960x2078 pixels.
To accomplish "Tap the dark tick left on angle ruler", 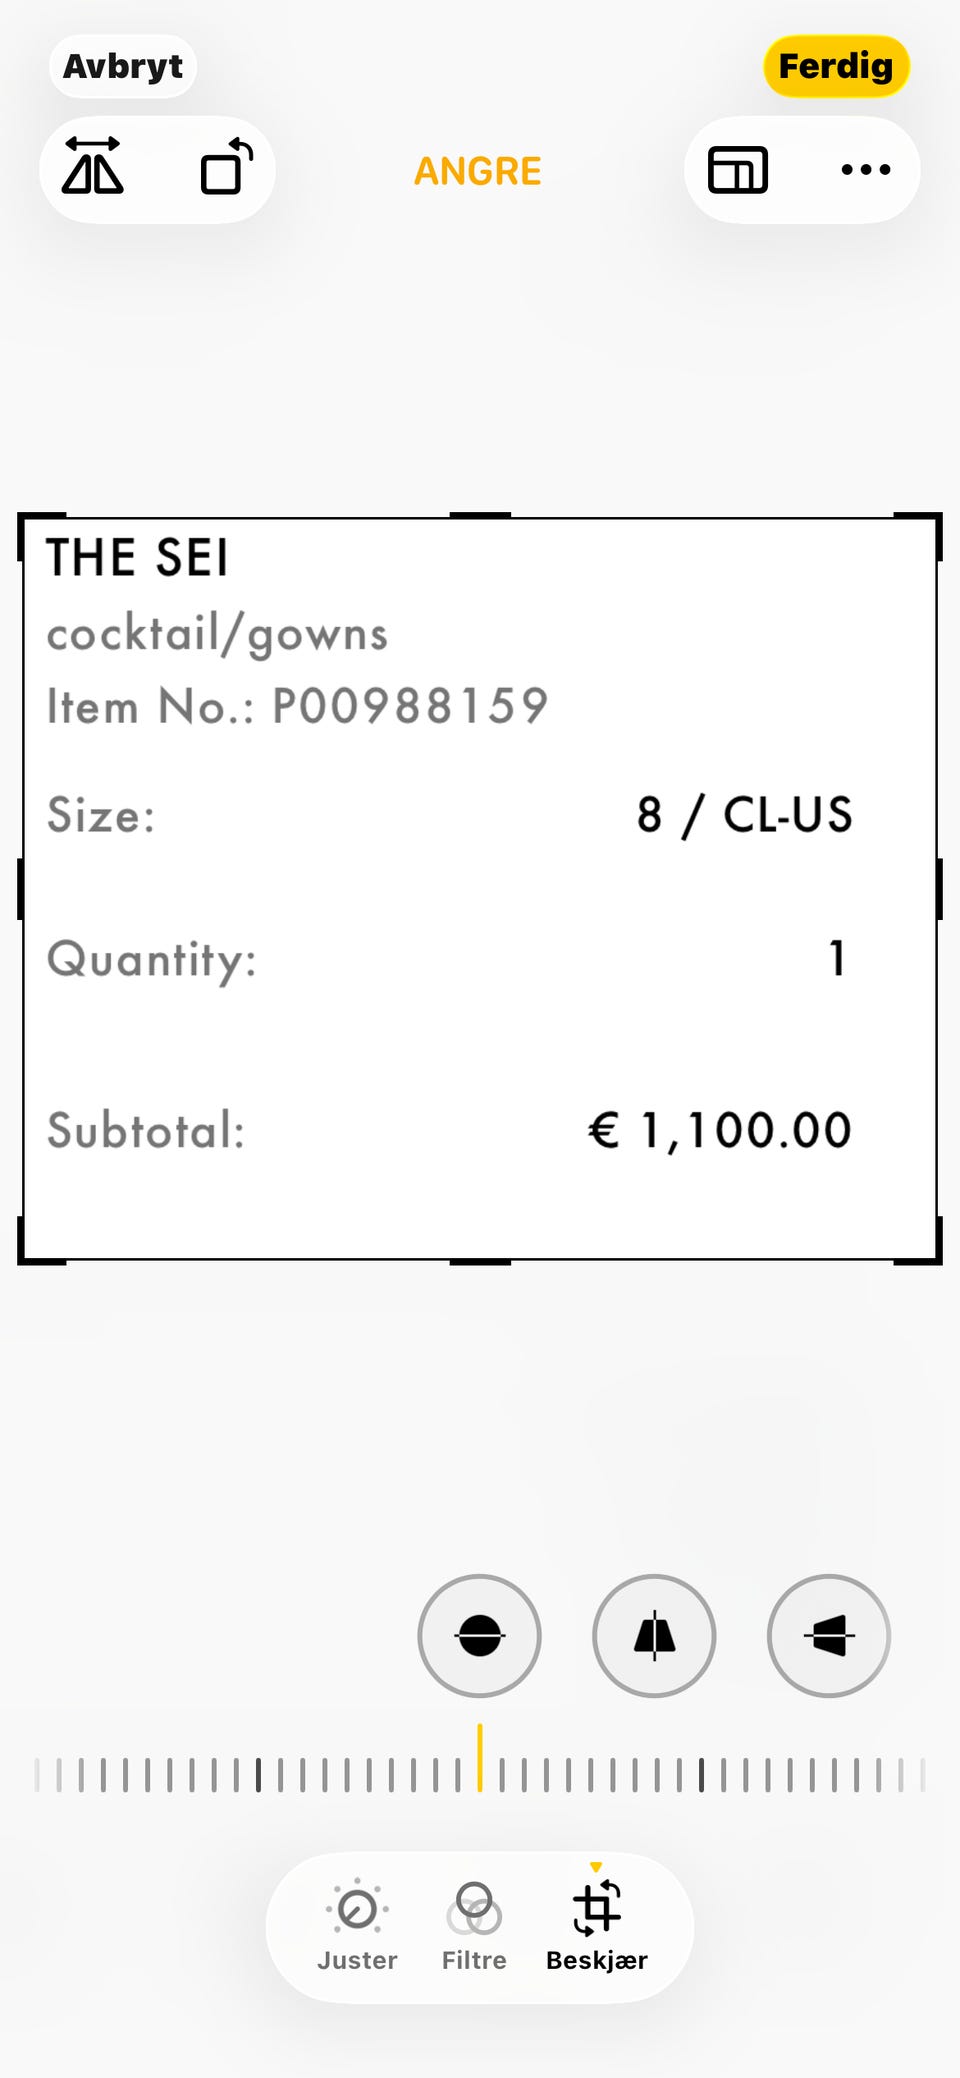I will click(x=258, y=1774).
